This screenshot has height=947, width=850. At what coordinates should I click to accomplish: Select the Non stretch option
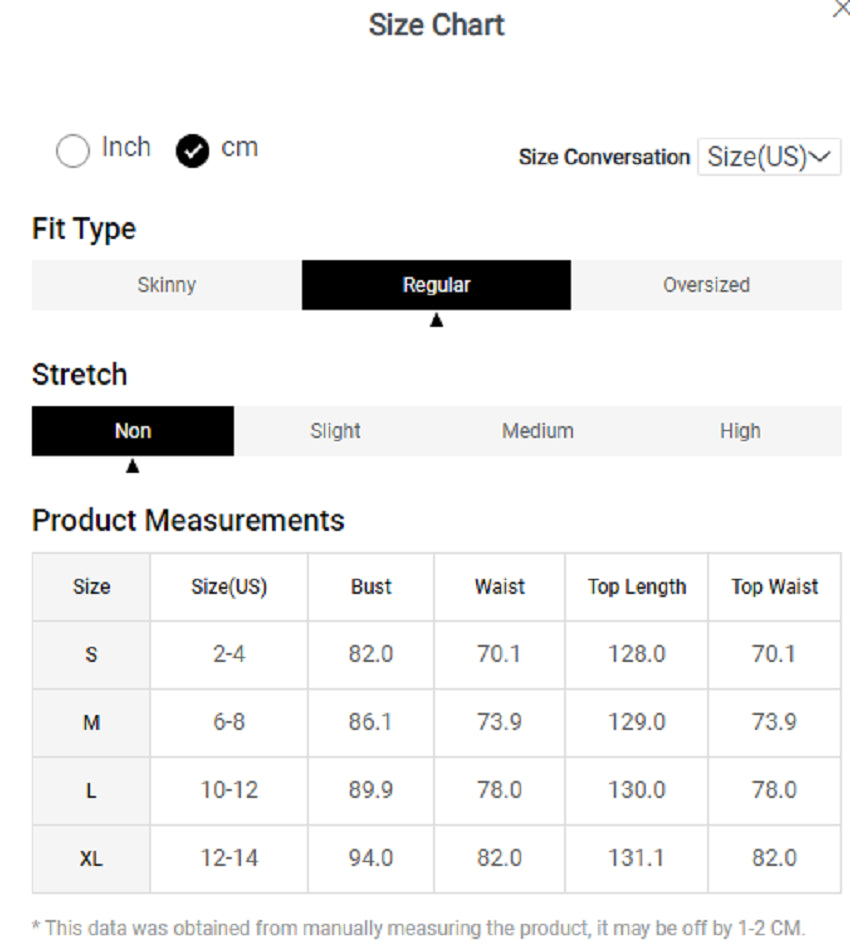tap(133, 431)
